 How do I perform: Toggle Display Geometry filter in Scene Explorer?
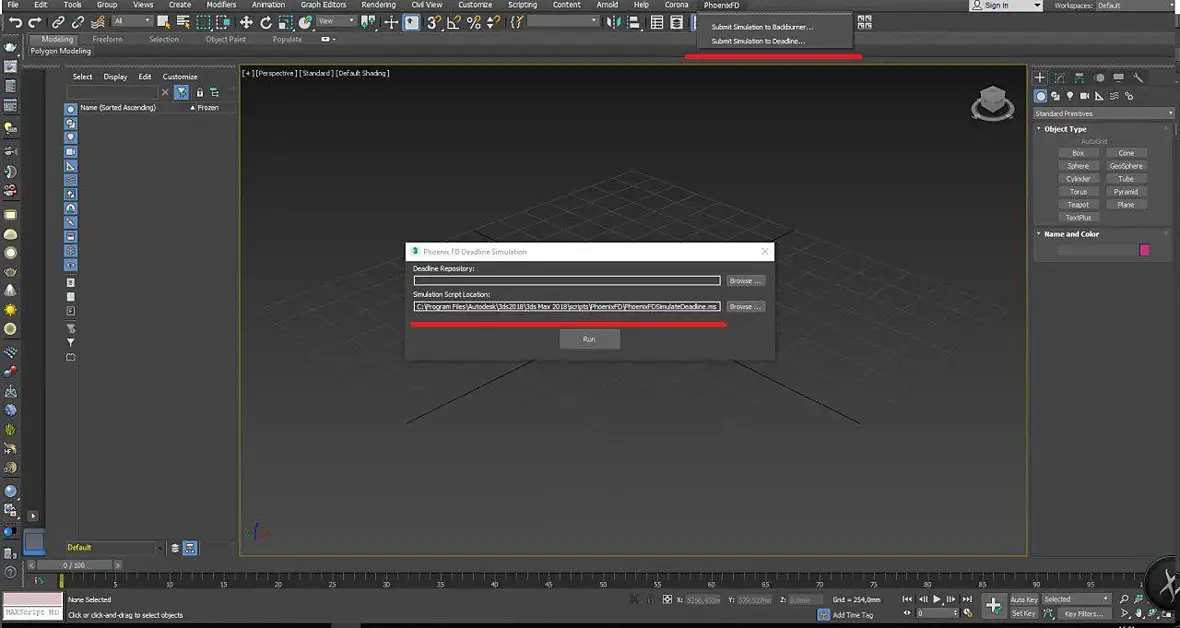[x=71, y=109]
